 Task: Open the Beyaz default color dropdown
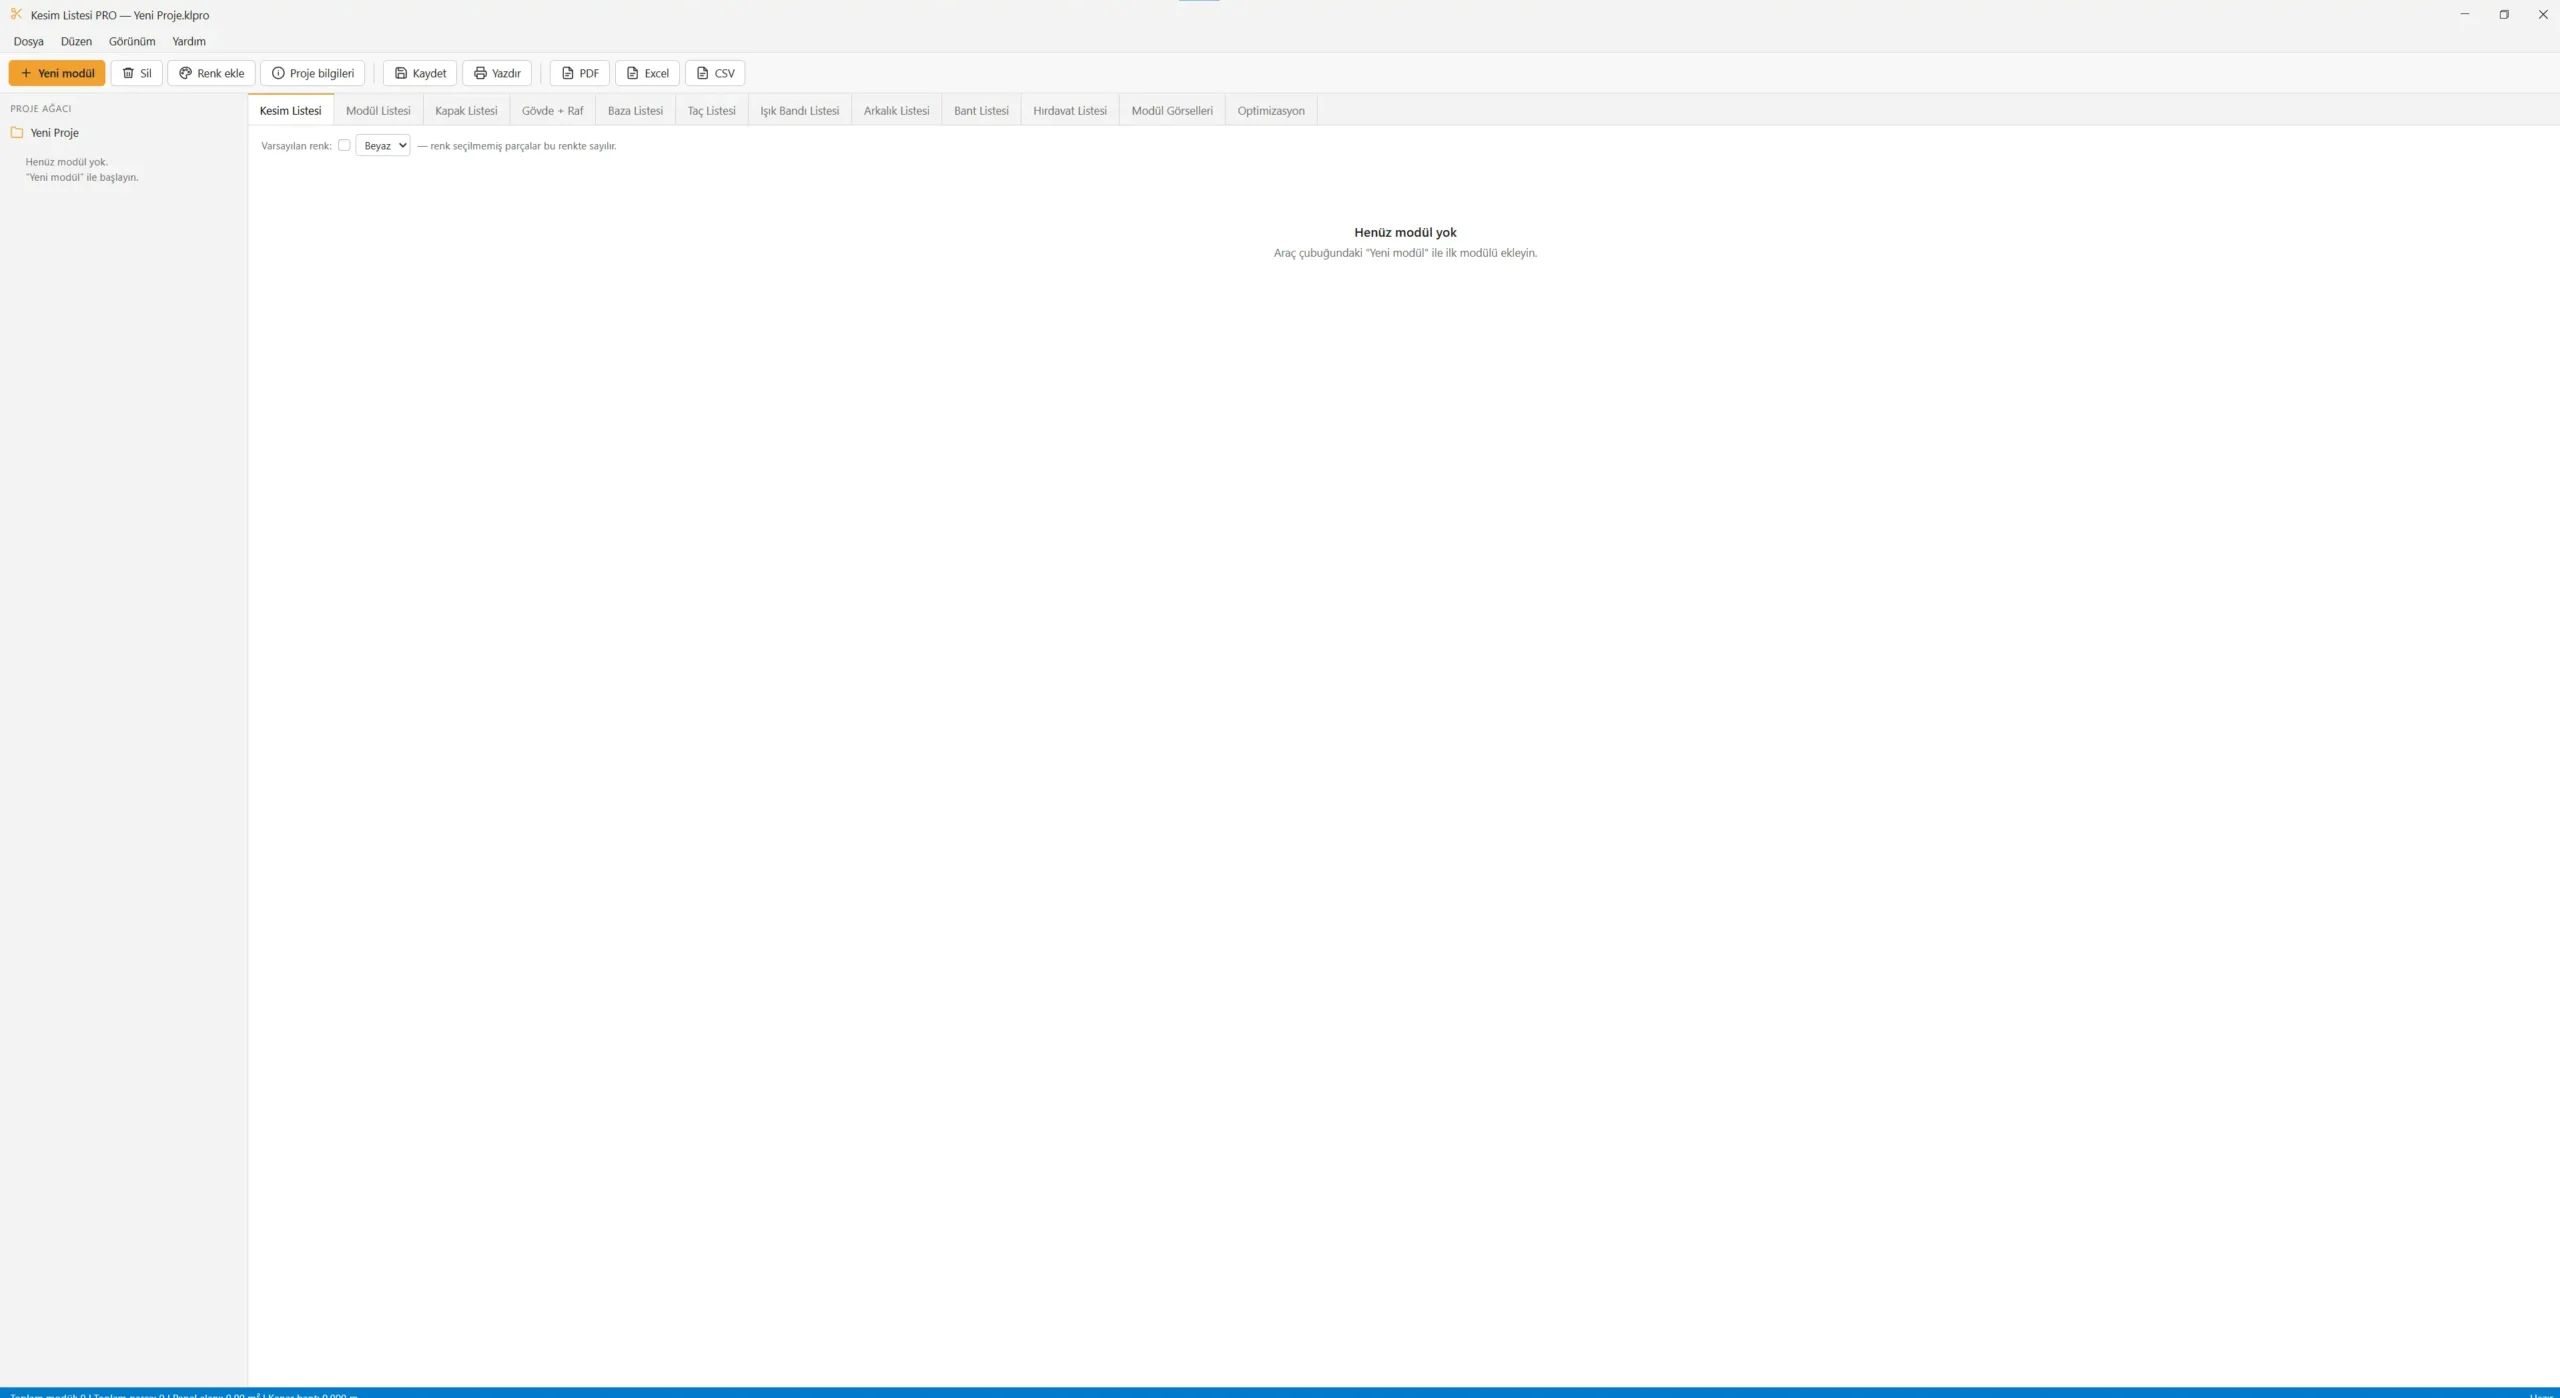(x=383, y=145)
